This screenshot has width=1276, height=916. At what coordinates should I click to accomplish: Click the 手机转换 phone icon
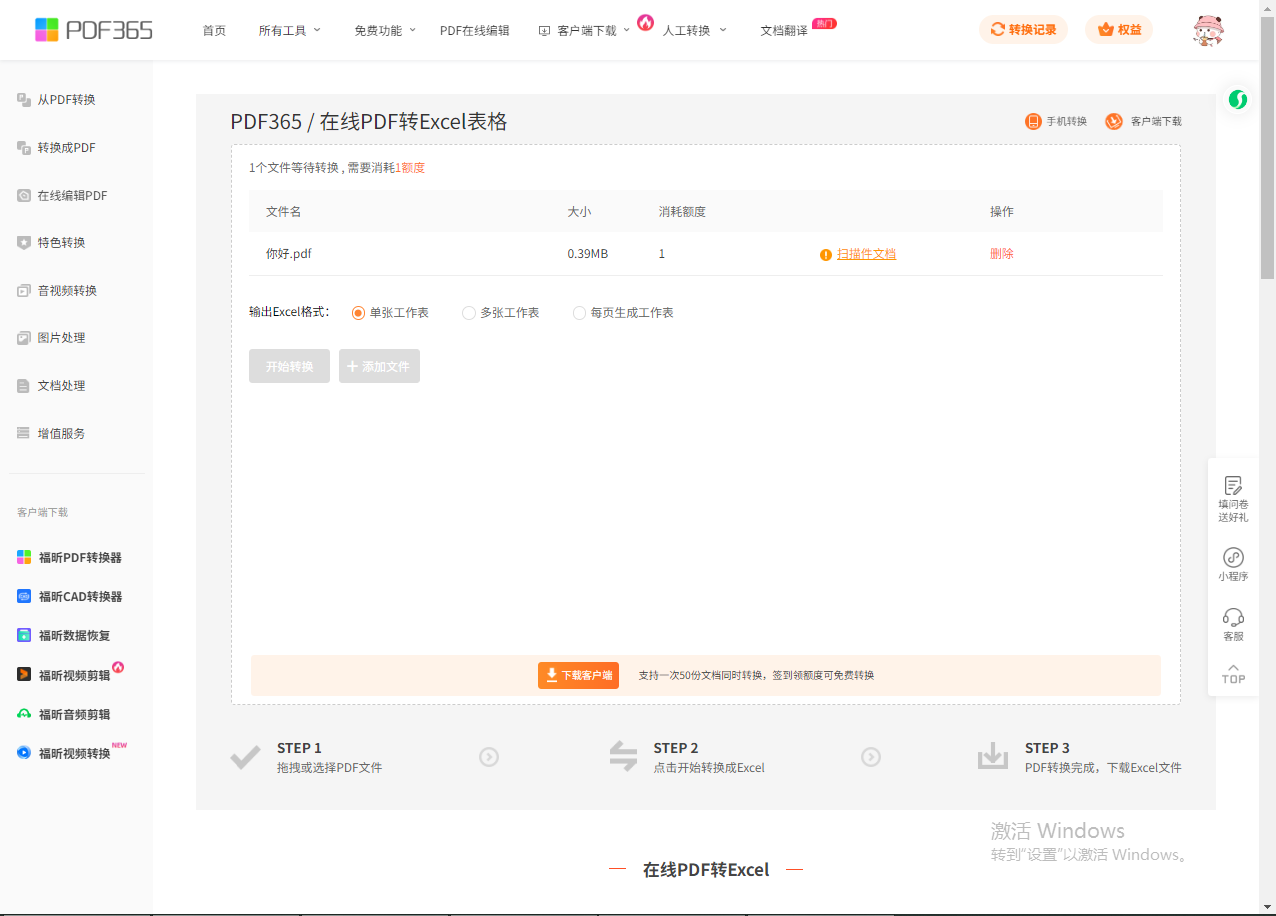tap(1033, 121)
